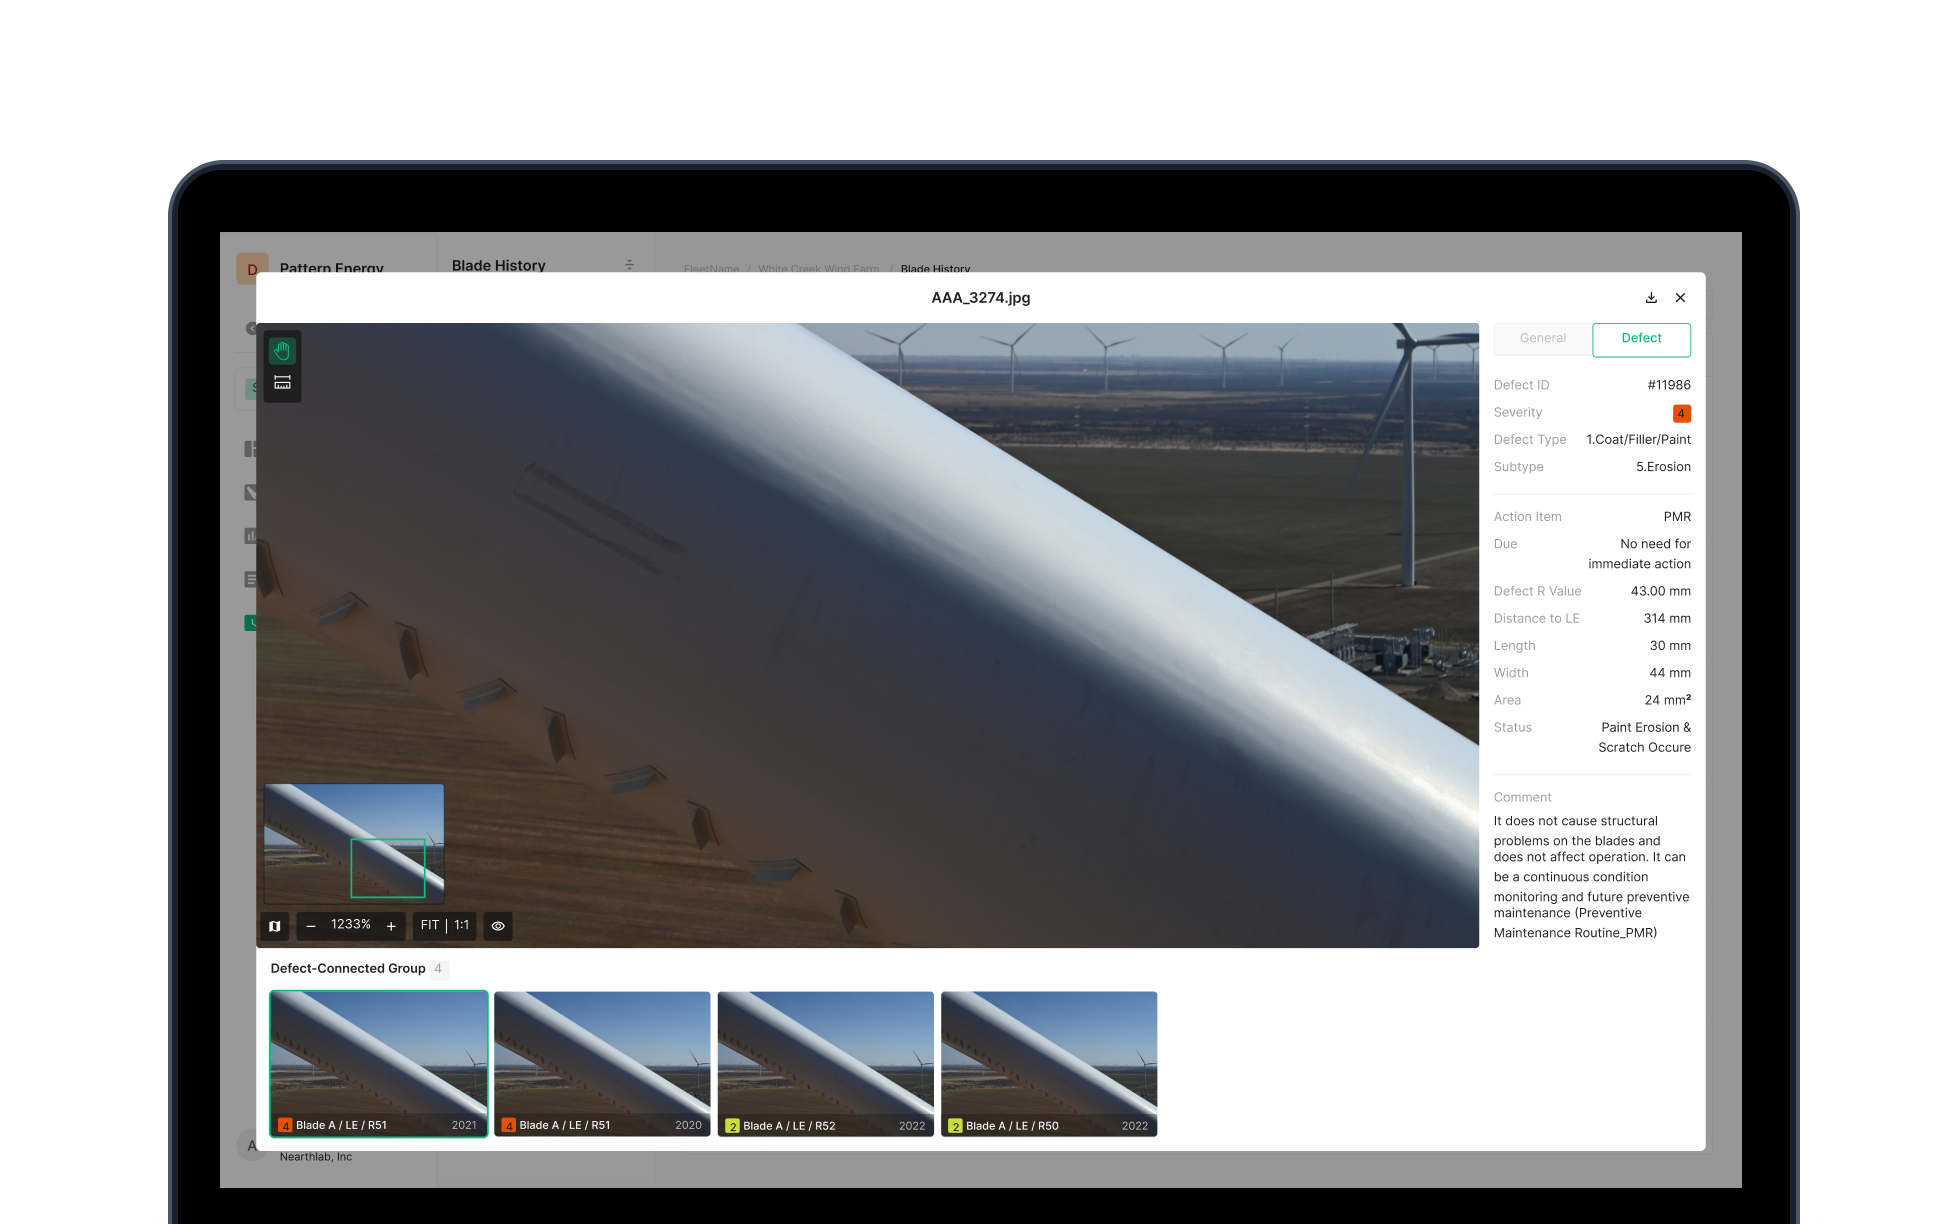Zoom out with the minus button
This screenshot has width=1960, height=1224.
click(x=311, y=926)
